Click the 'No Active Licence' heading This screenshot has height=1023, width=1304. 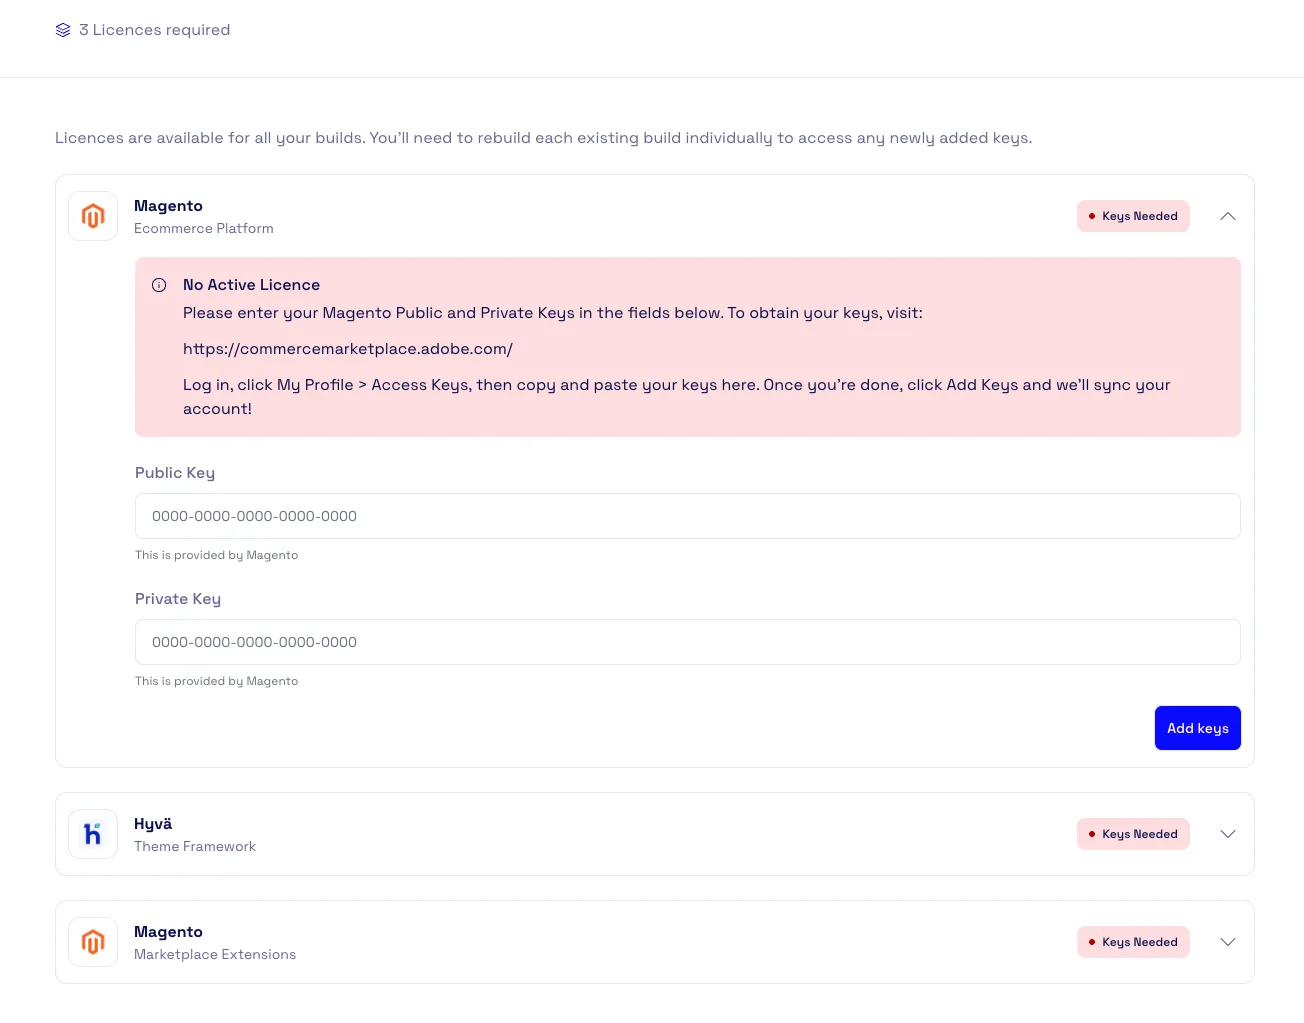251,285
